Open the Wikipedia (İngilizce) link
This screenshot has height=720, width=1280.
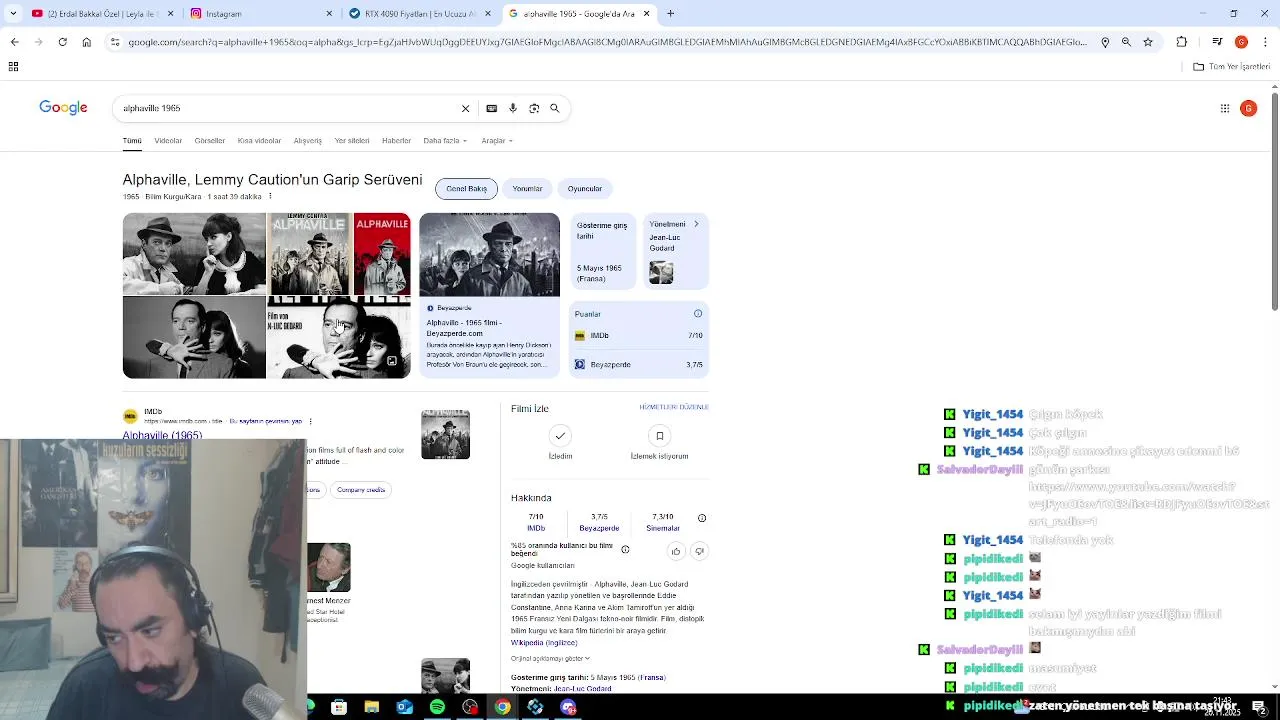(544, 643)
